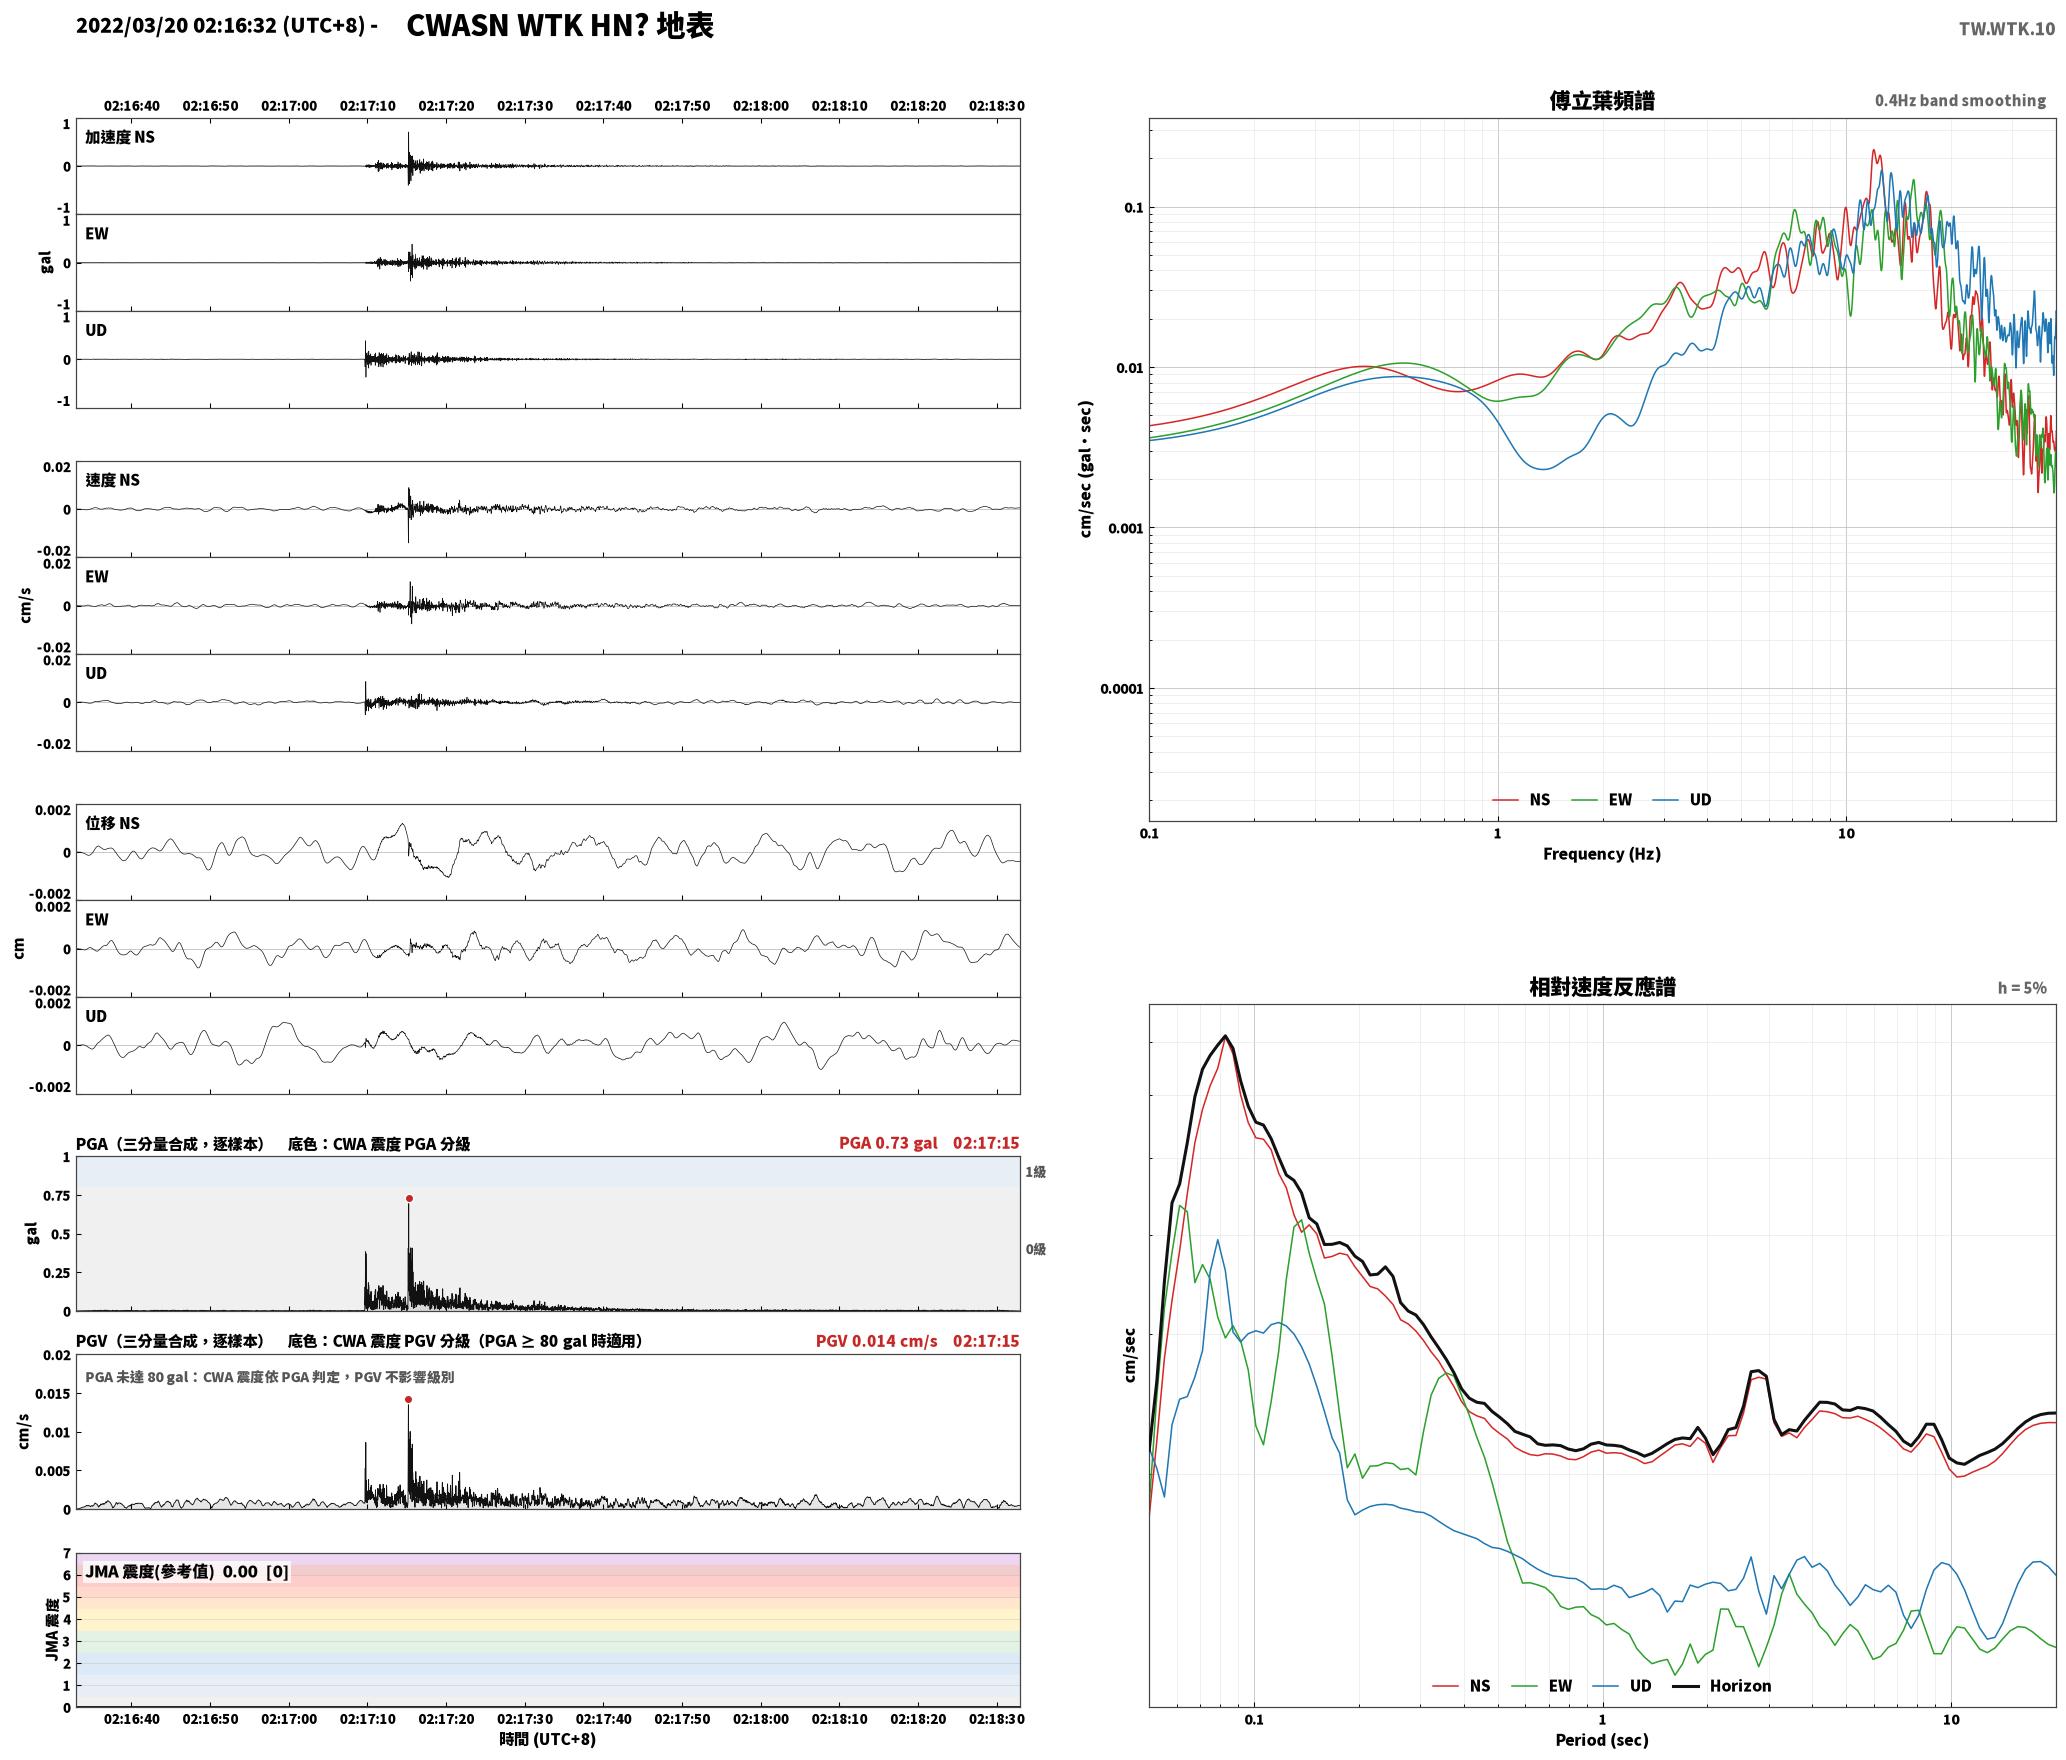The width and height of the screenshot is (2066, 1760).
Task: Click the 加速度 NS panel label
Action: click(x=120, y=137)
